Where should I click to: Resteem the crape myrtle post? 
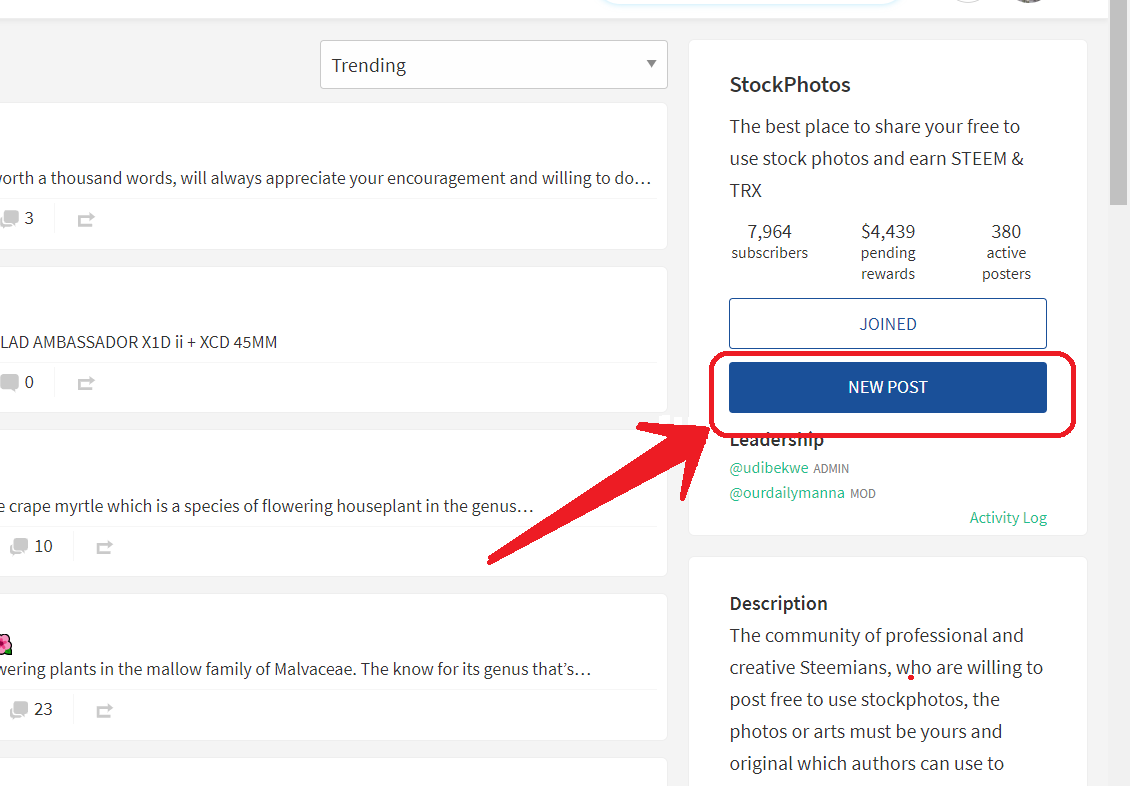pos(104,548)
